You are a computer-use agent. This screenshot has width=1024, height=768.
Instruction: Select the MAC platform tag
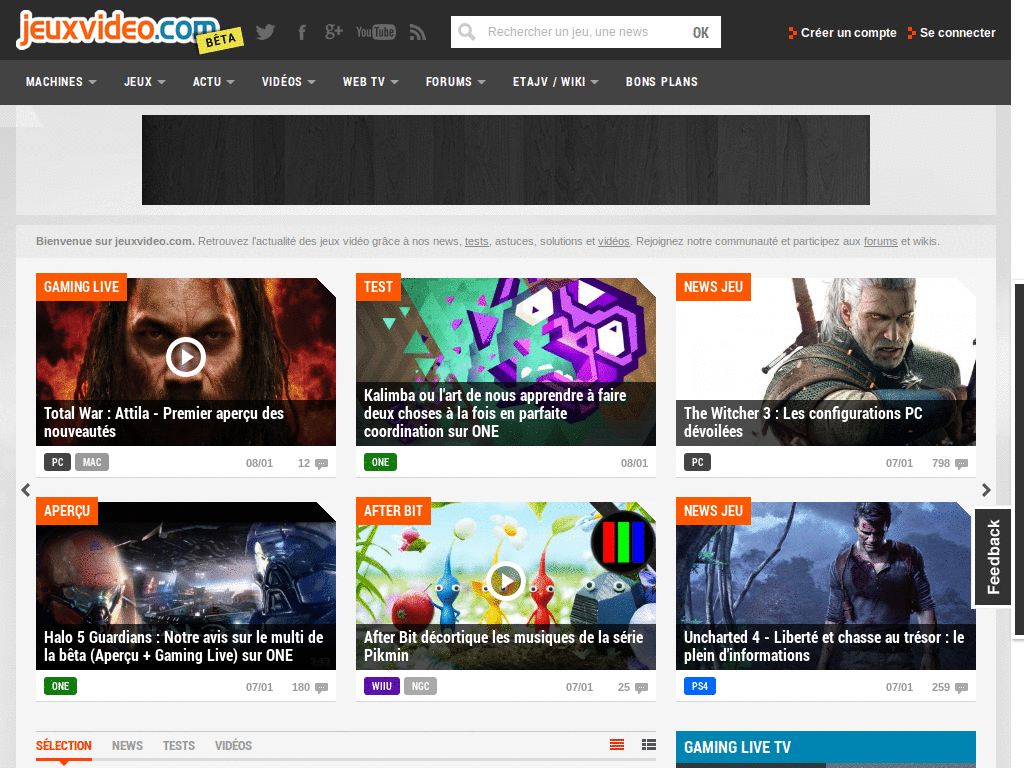(92, 462)
